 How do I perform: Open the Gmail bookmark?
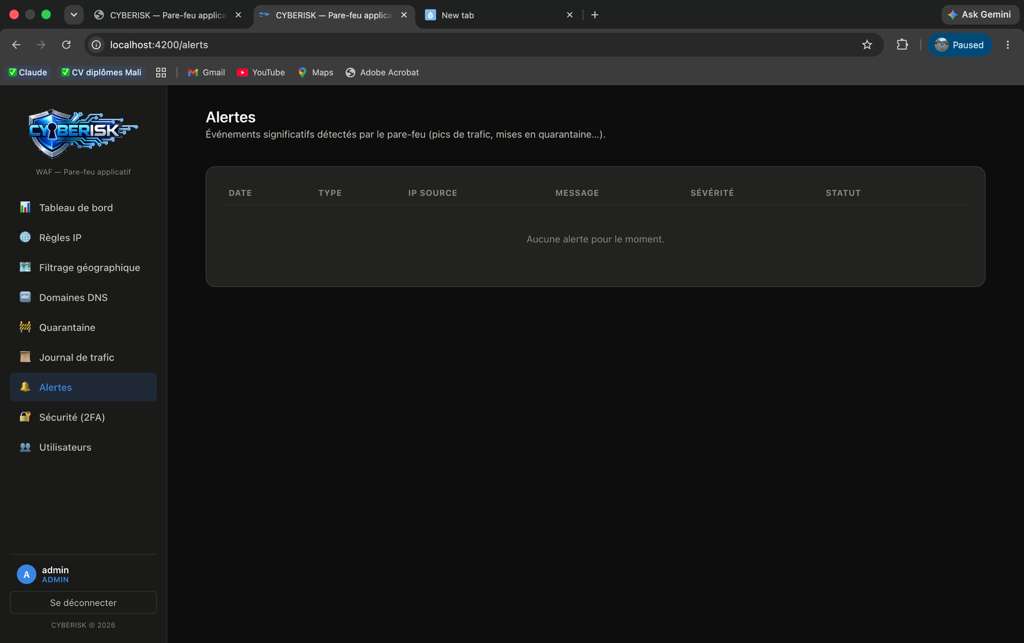click(x=206, y=72)
